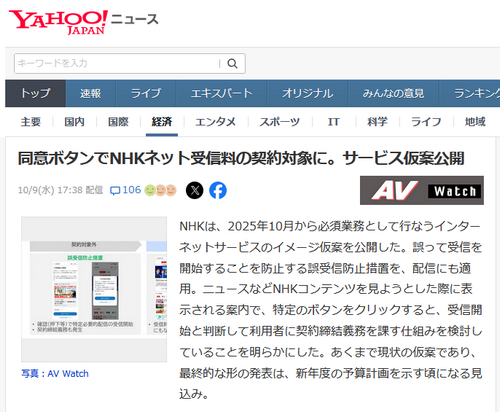
Task: Select the ライブ navigation tab
Action: [x=146, y=93]
